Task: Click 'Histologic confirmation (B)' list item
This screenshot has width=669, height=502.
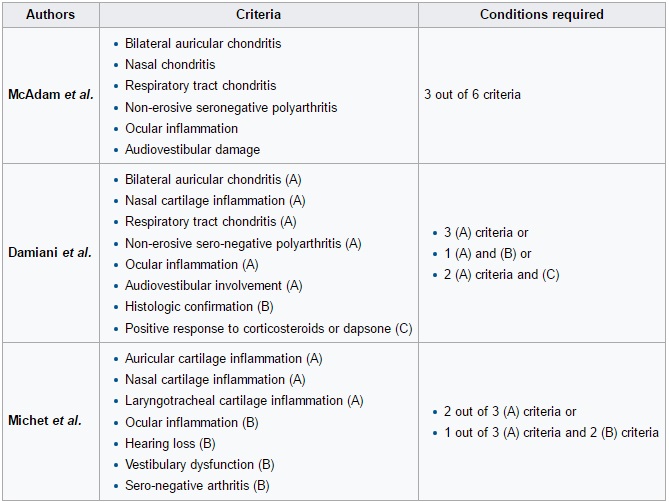Action: [x=199, y=307]
